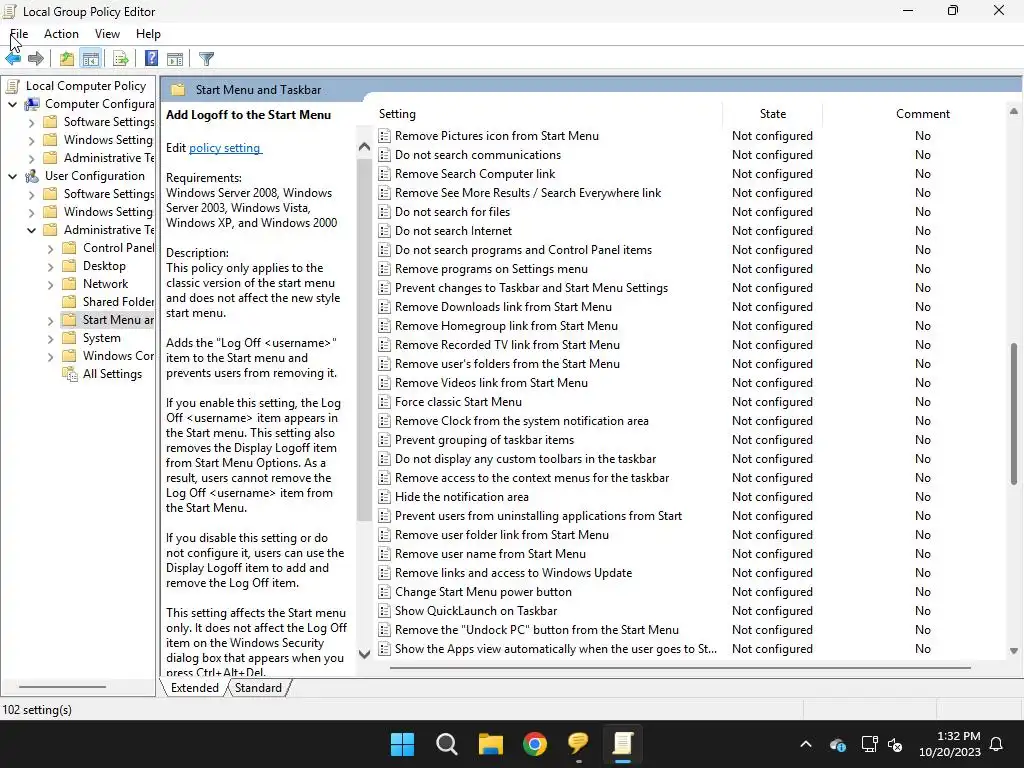
Task: Click the icon beside Force classic Start Menu
Action: point(385,402)
